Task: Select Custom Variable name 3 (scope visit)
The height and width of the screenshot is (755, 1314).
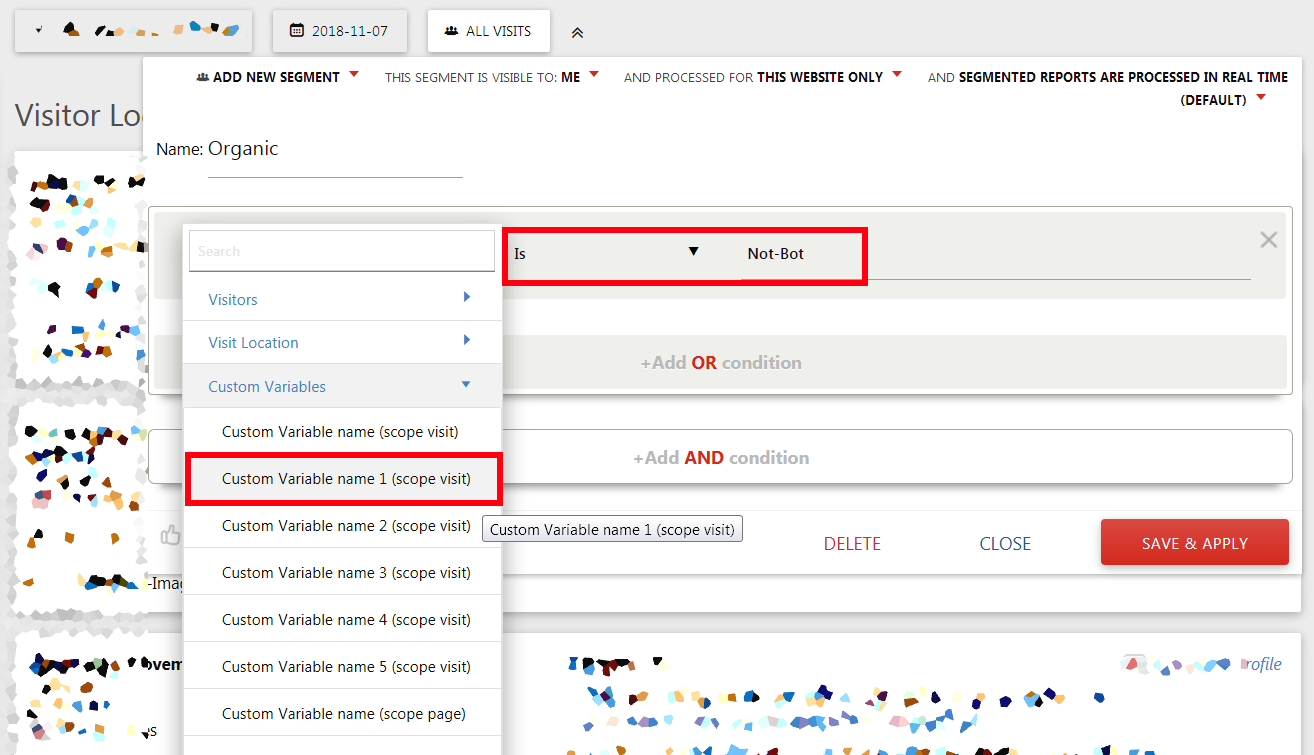Action: (x=345, y=573)
